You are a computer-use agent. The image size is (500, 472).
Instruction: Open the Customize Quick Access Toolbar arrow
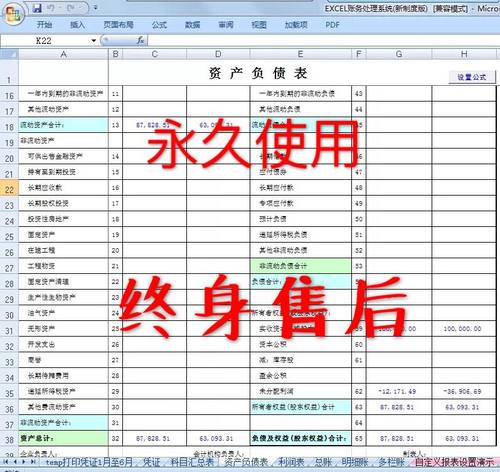click(x=96, y=8)
